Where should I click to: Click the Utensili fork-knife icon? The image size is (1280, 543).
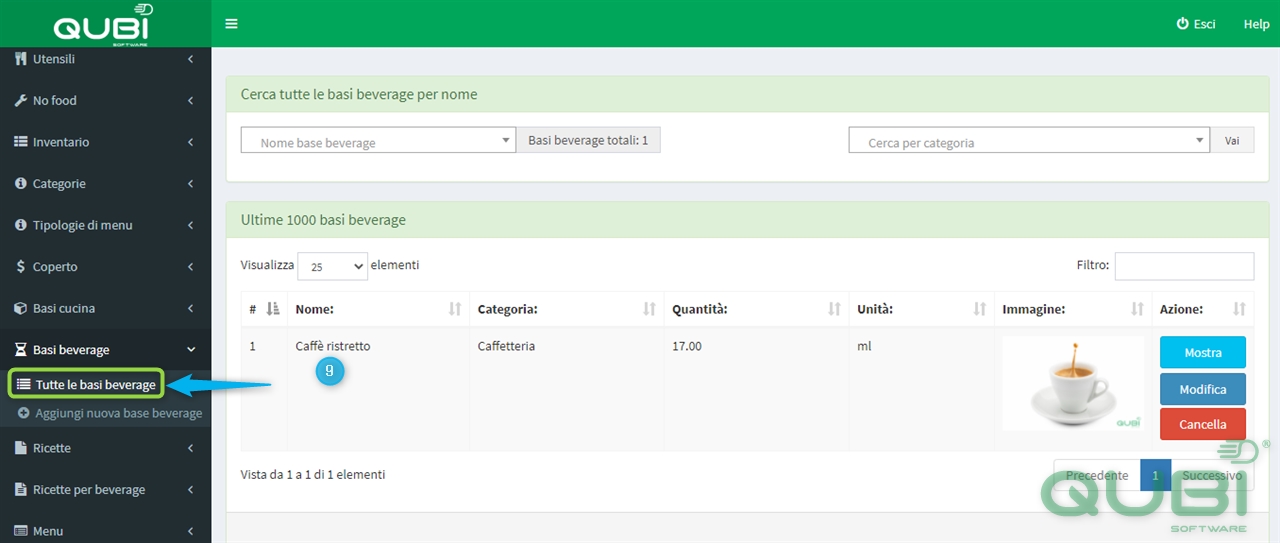coord(20,59)
